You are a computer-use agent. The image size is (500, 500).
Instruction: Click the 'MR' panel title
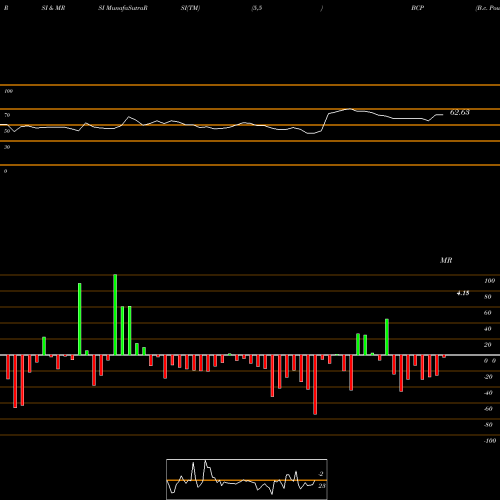coord(446,260)
